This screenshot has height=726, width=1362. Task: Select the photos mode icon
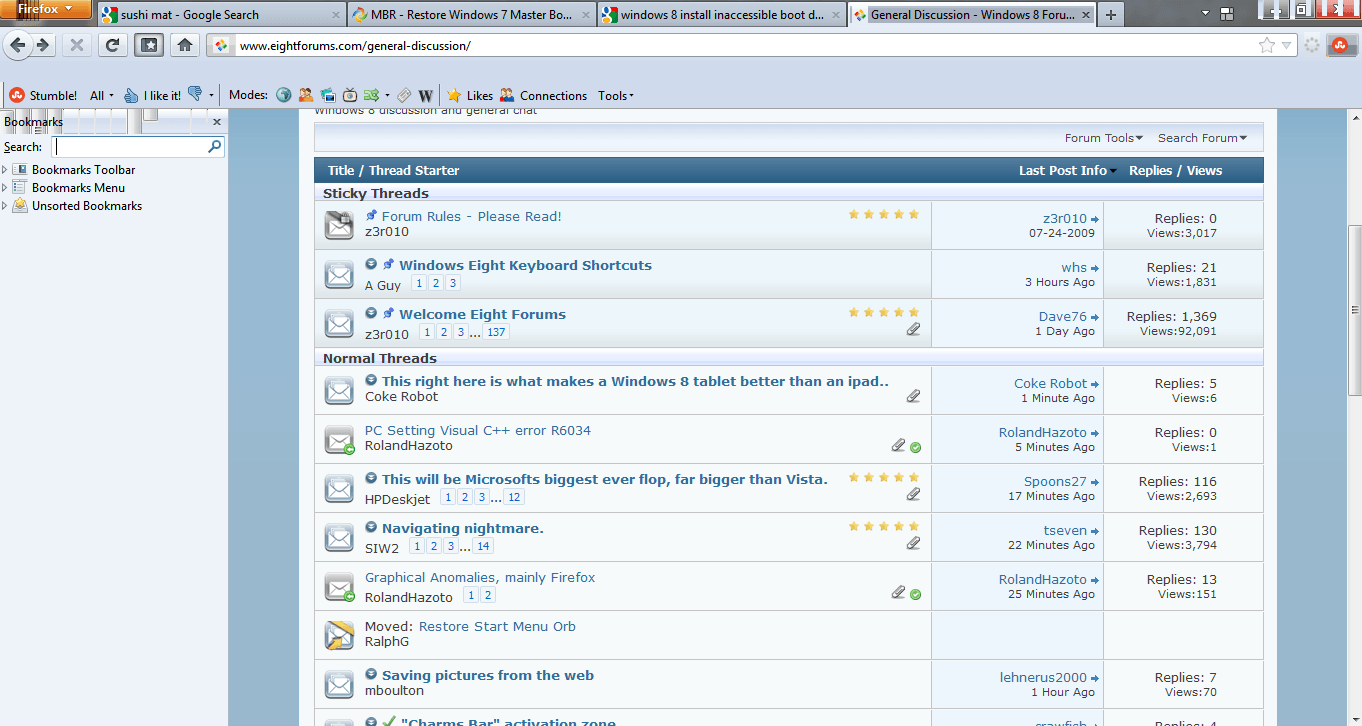[x=328, y=95]
